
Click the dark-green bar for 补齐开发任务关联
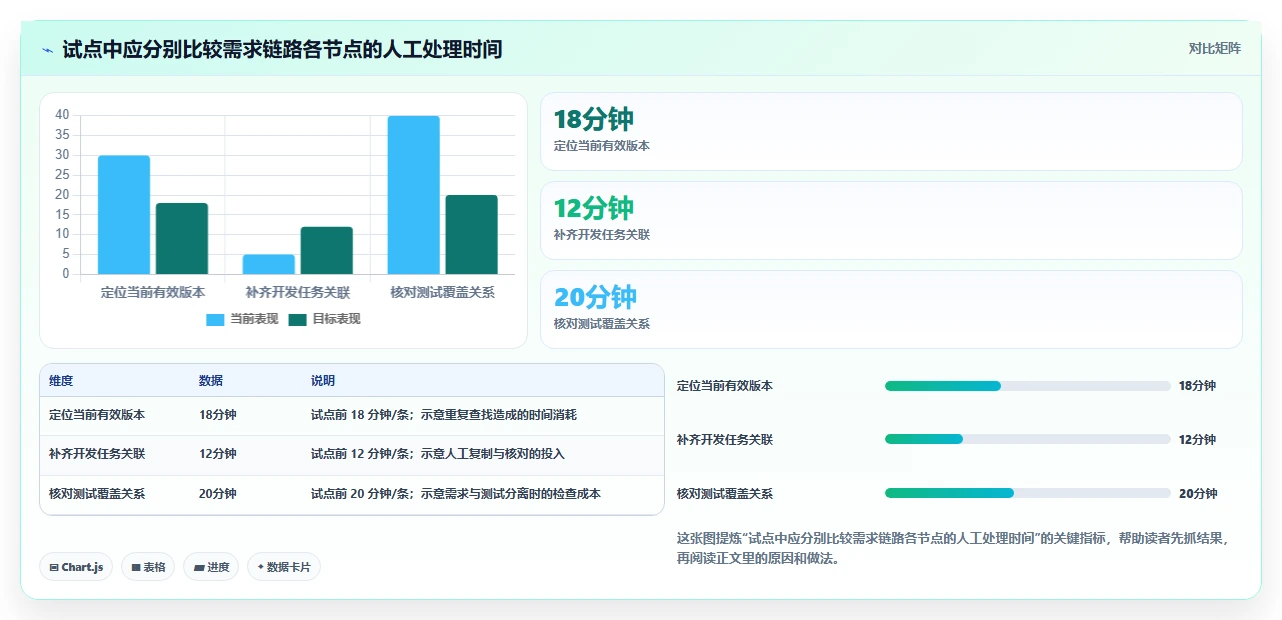(x=327, y=251)
